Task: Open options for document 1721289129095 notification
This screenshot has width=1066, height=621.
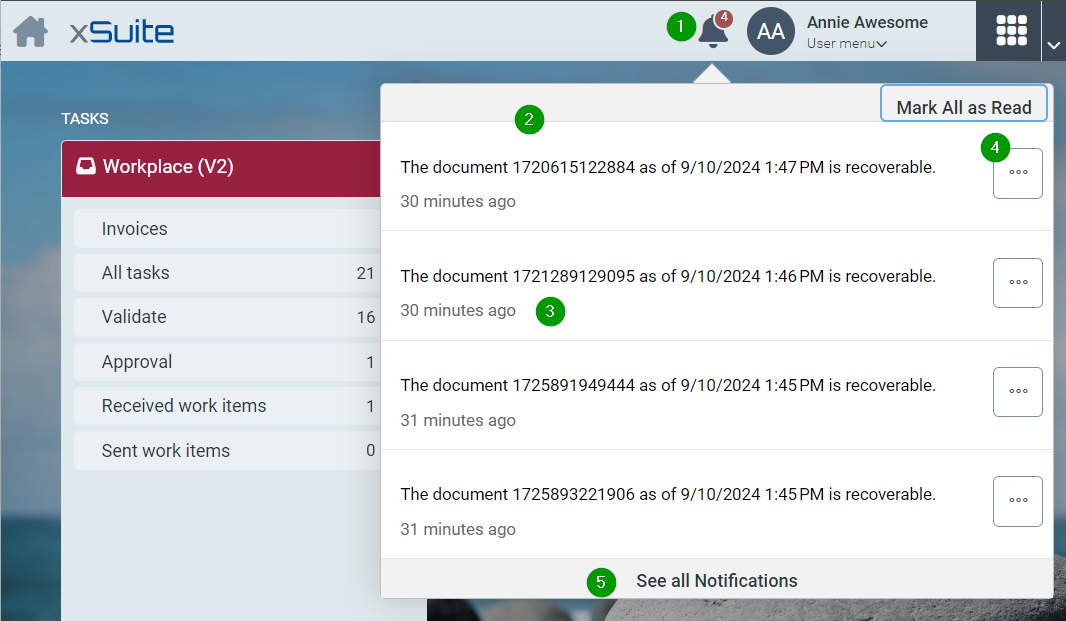Action: click(x=1017, y=283)
